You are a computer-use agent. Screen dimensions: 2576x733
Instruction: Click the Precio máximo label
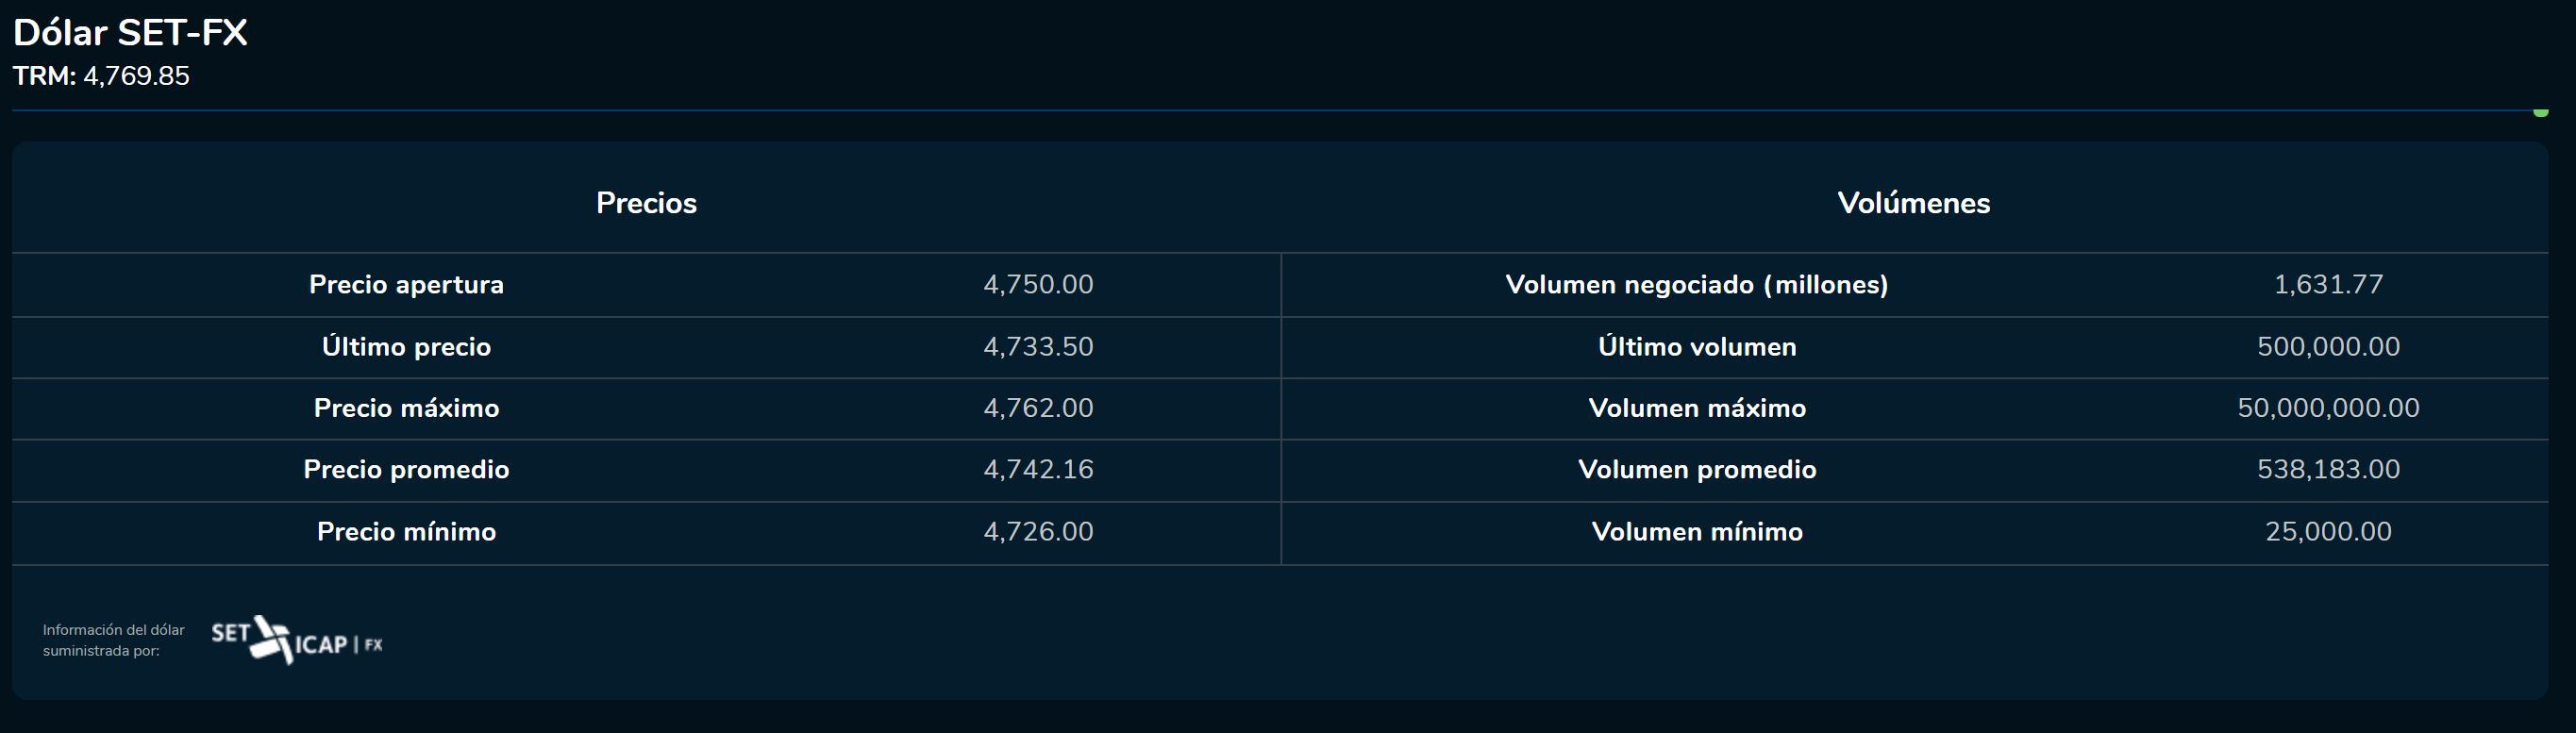(x=406, y=408)
